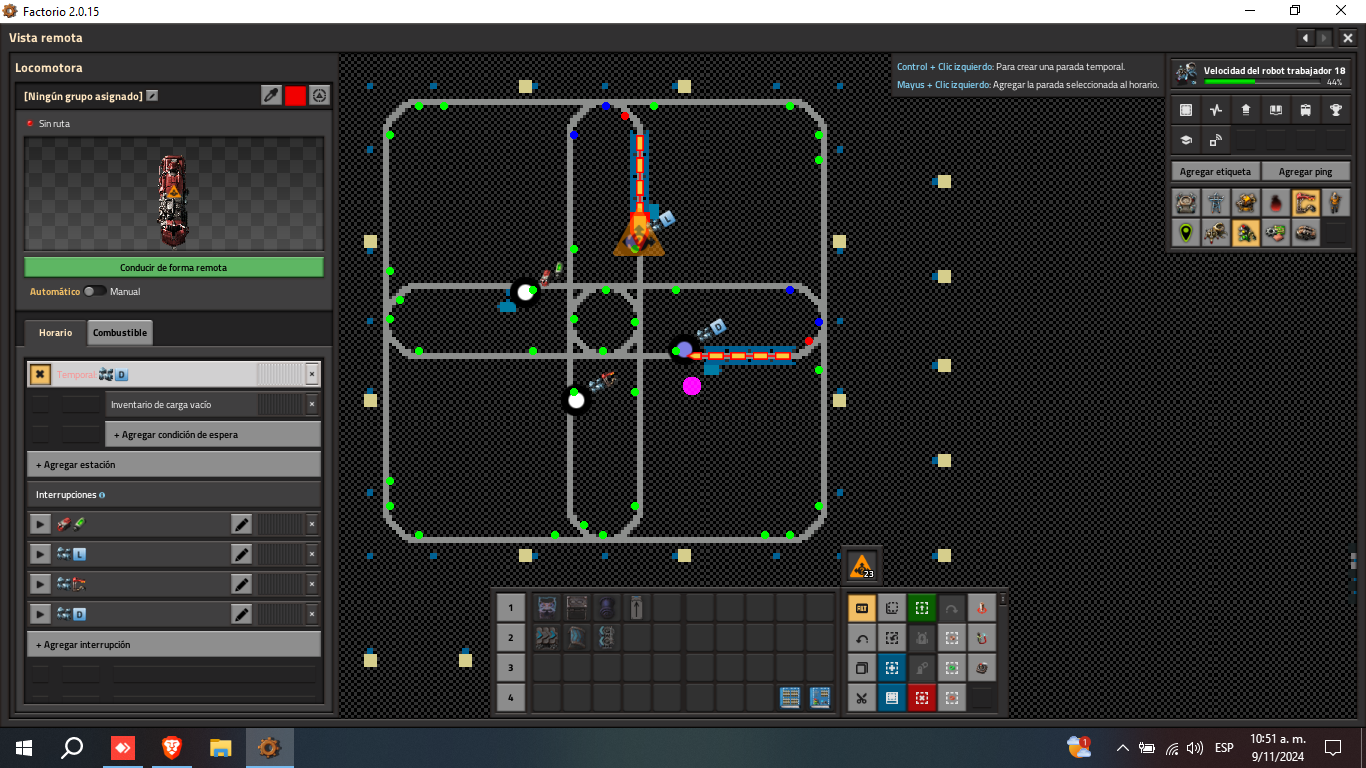The width and height of the screenshot is (1366, 768).
Task: Click 'Conducir de forma remota' button
Action: pos(174,267)
